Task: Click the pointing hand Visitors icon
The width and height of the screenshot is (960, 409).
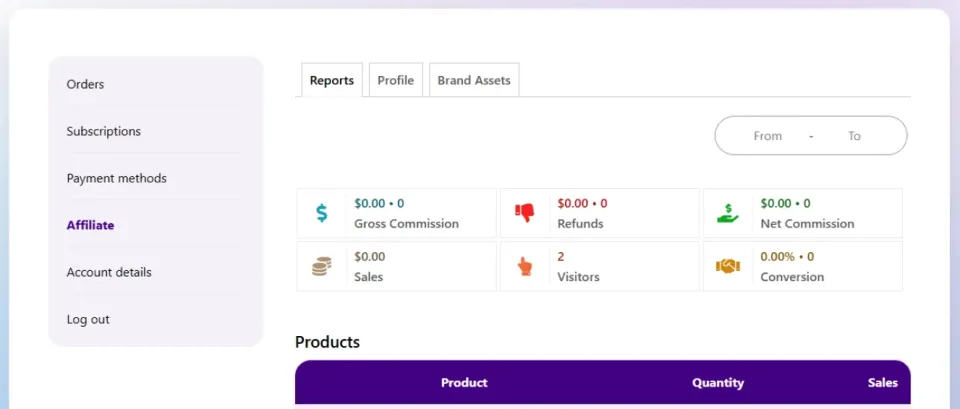Action: coord(524,266)
